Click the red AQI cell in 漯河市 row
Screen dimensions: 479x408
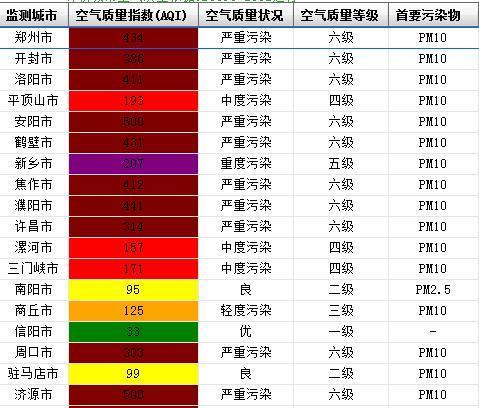(x=133, y=248)
